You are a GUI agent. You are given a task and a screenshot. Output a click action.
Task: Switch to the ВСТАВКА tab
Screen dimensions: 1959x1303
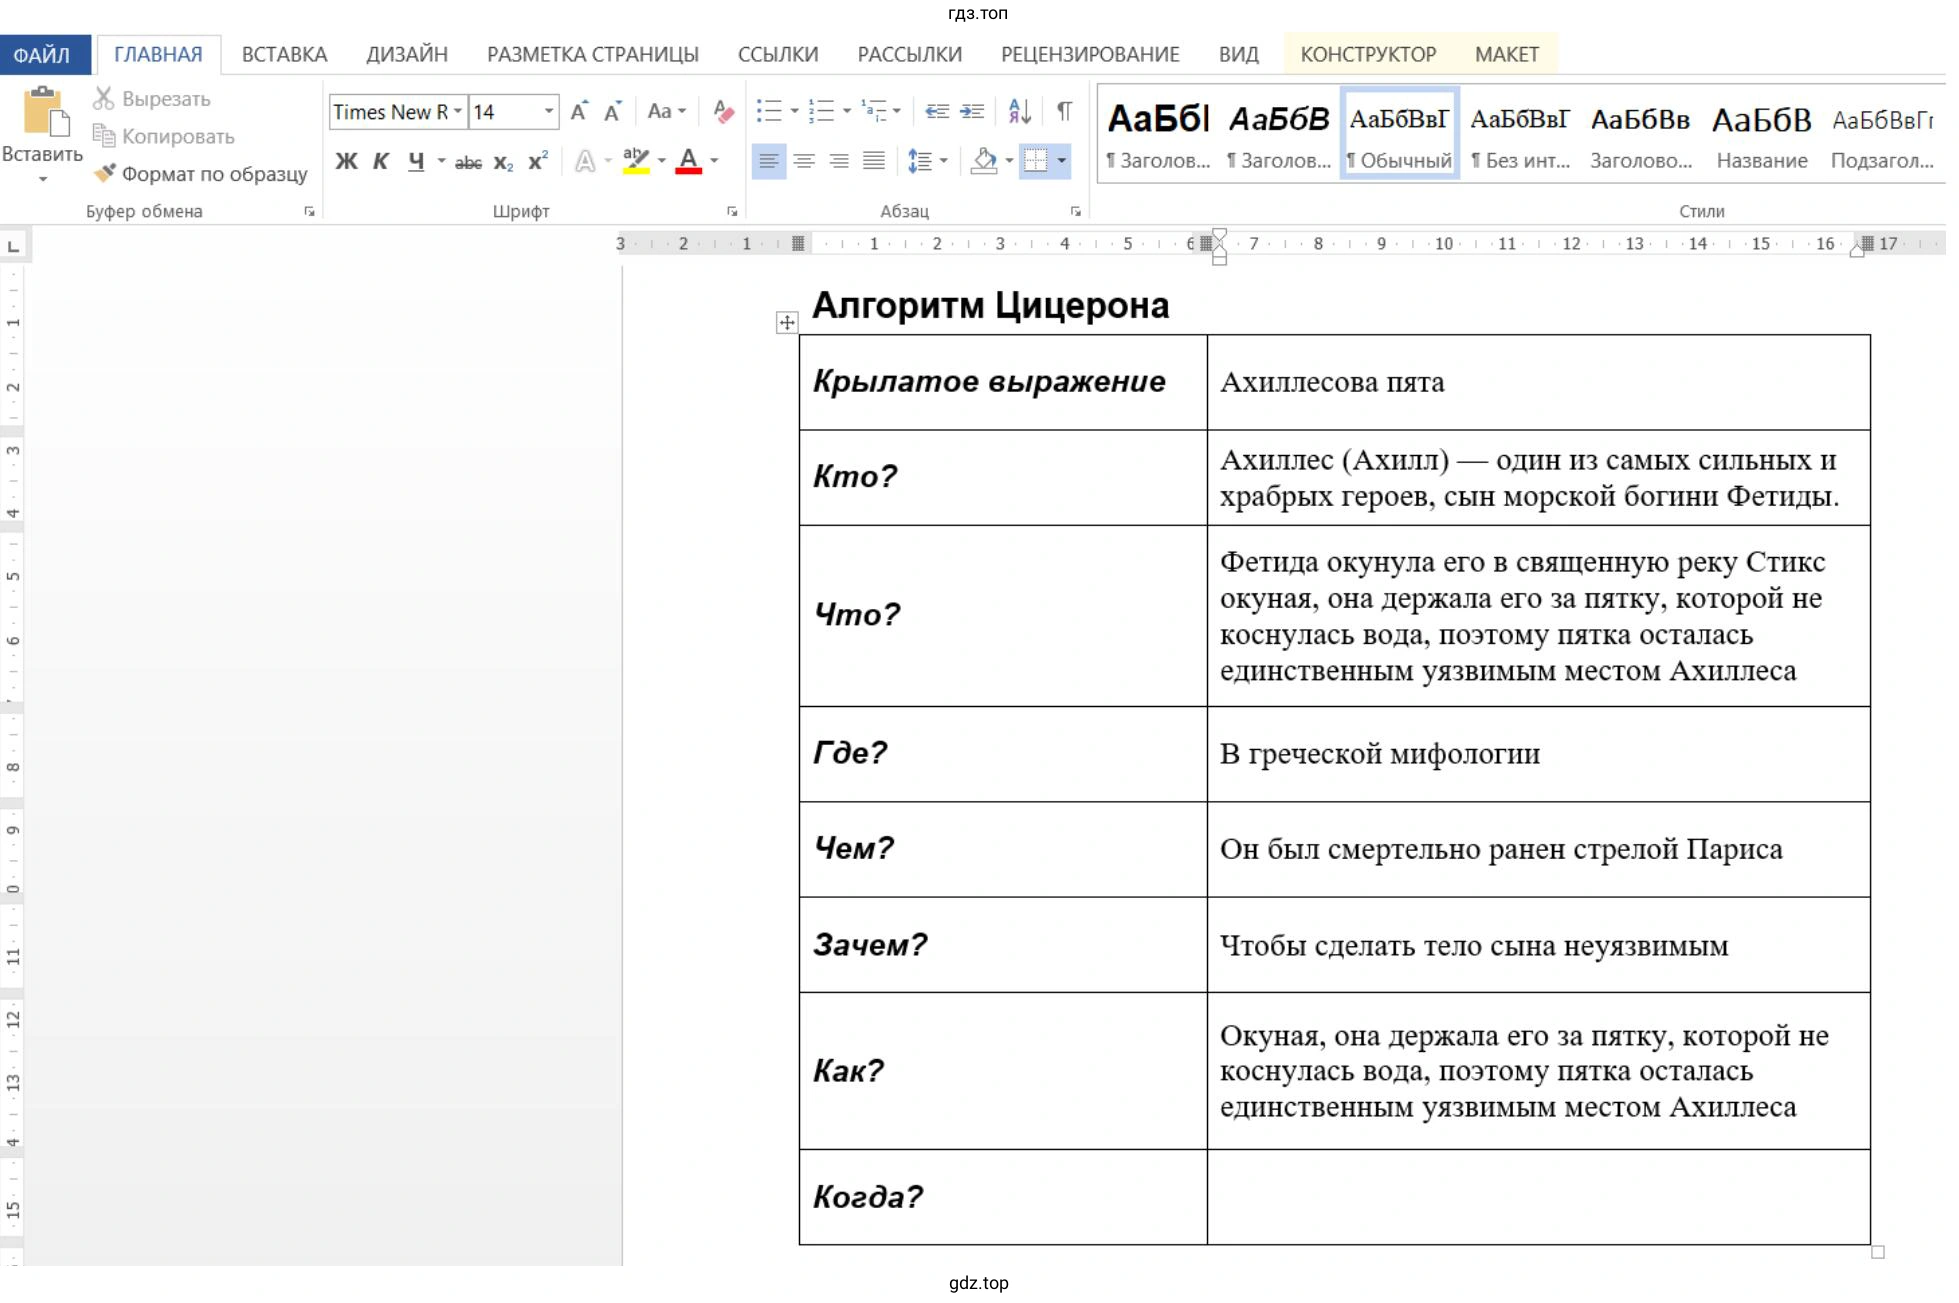point(284,55)
